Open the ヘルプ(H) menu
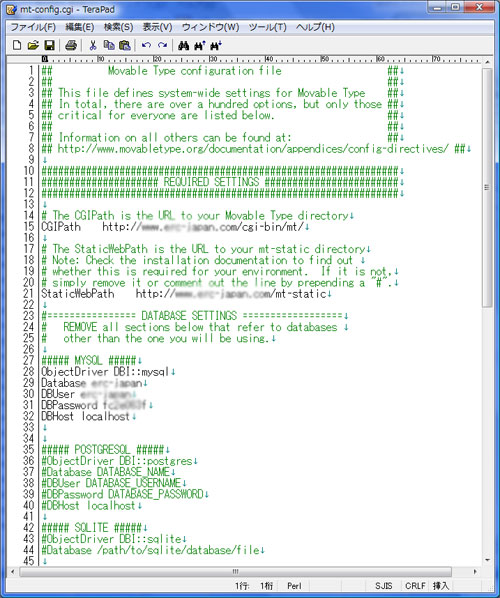The height and width of the screenshot is (598, 500). tap(315, 27)
